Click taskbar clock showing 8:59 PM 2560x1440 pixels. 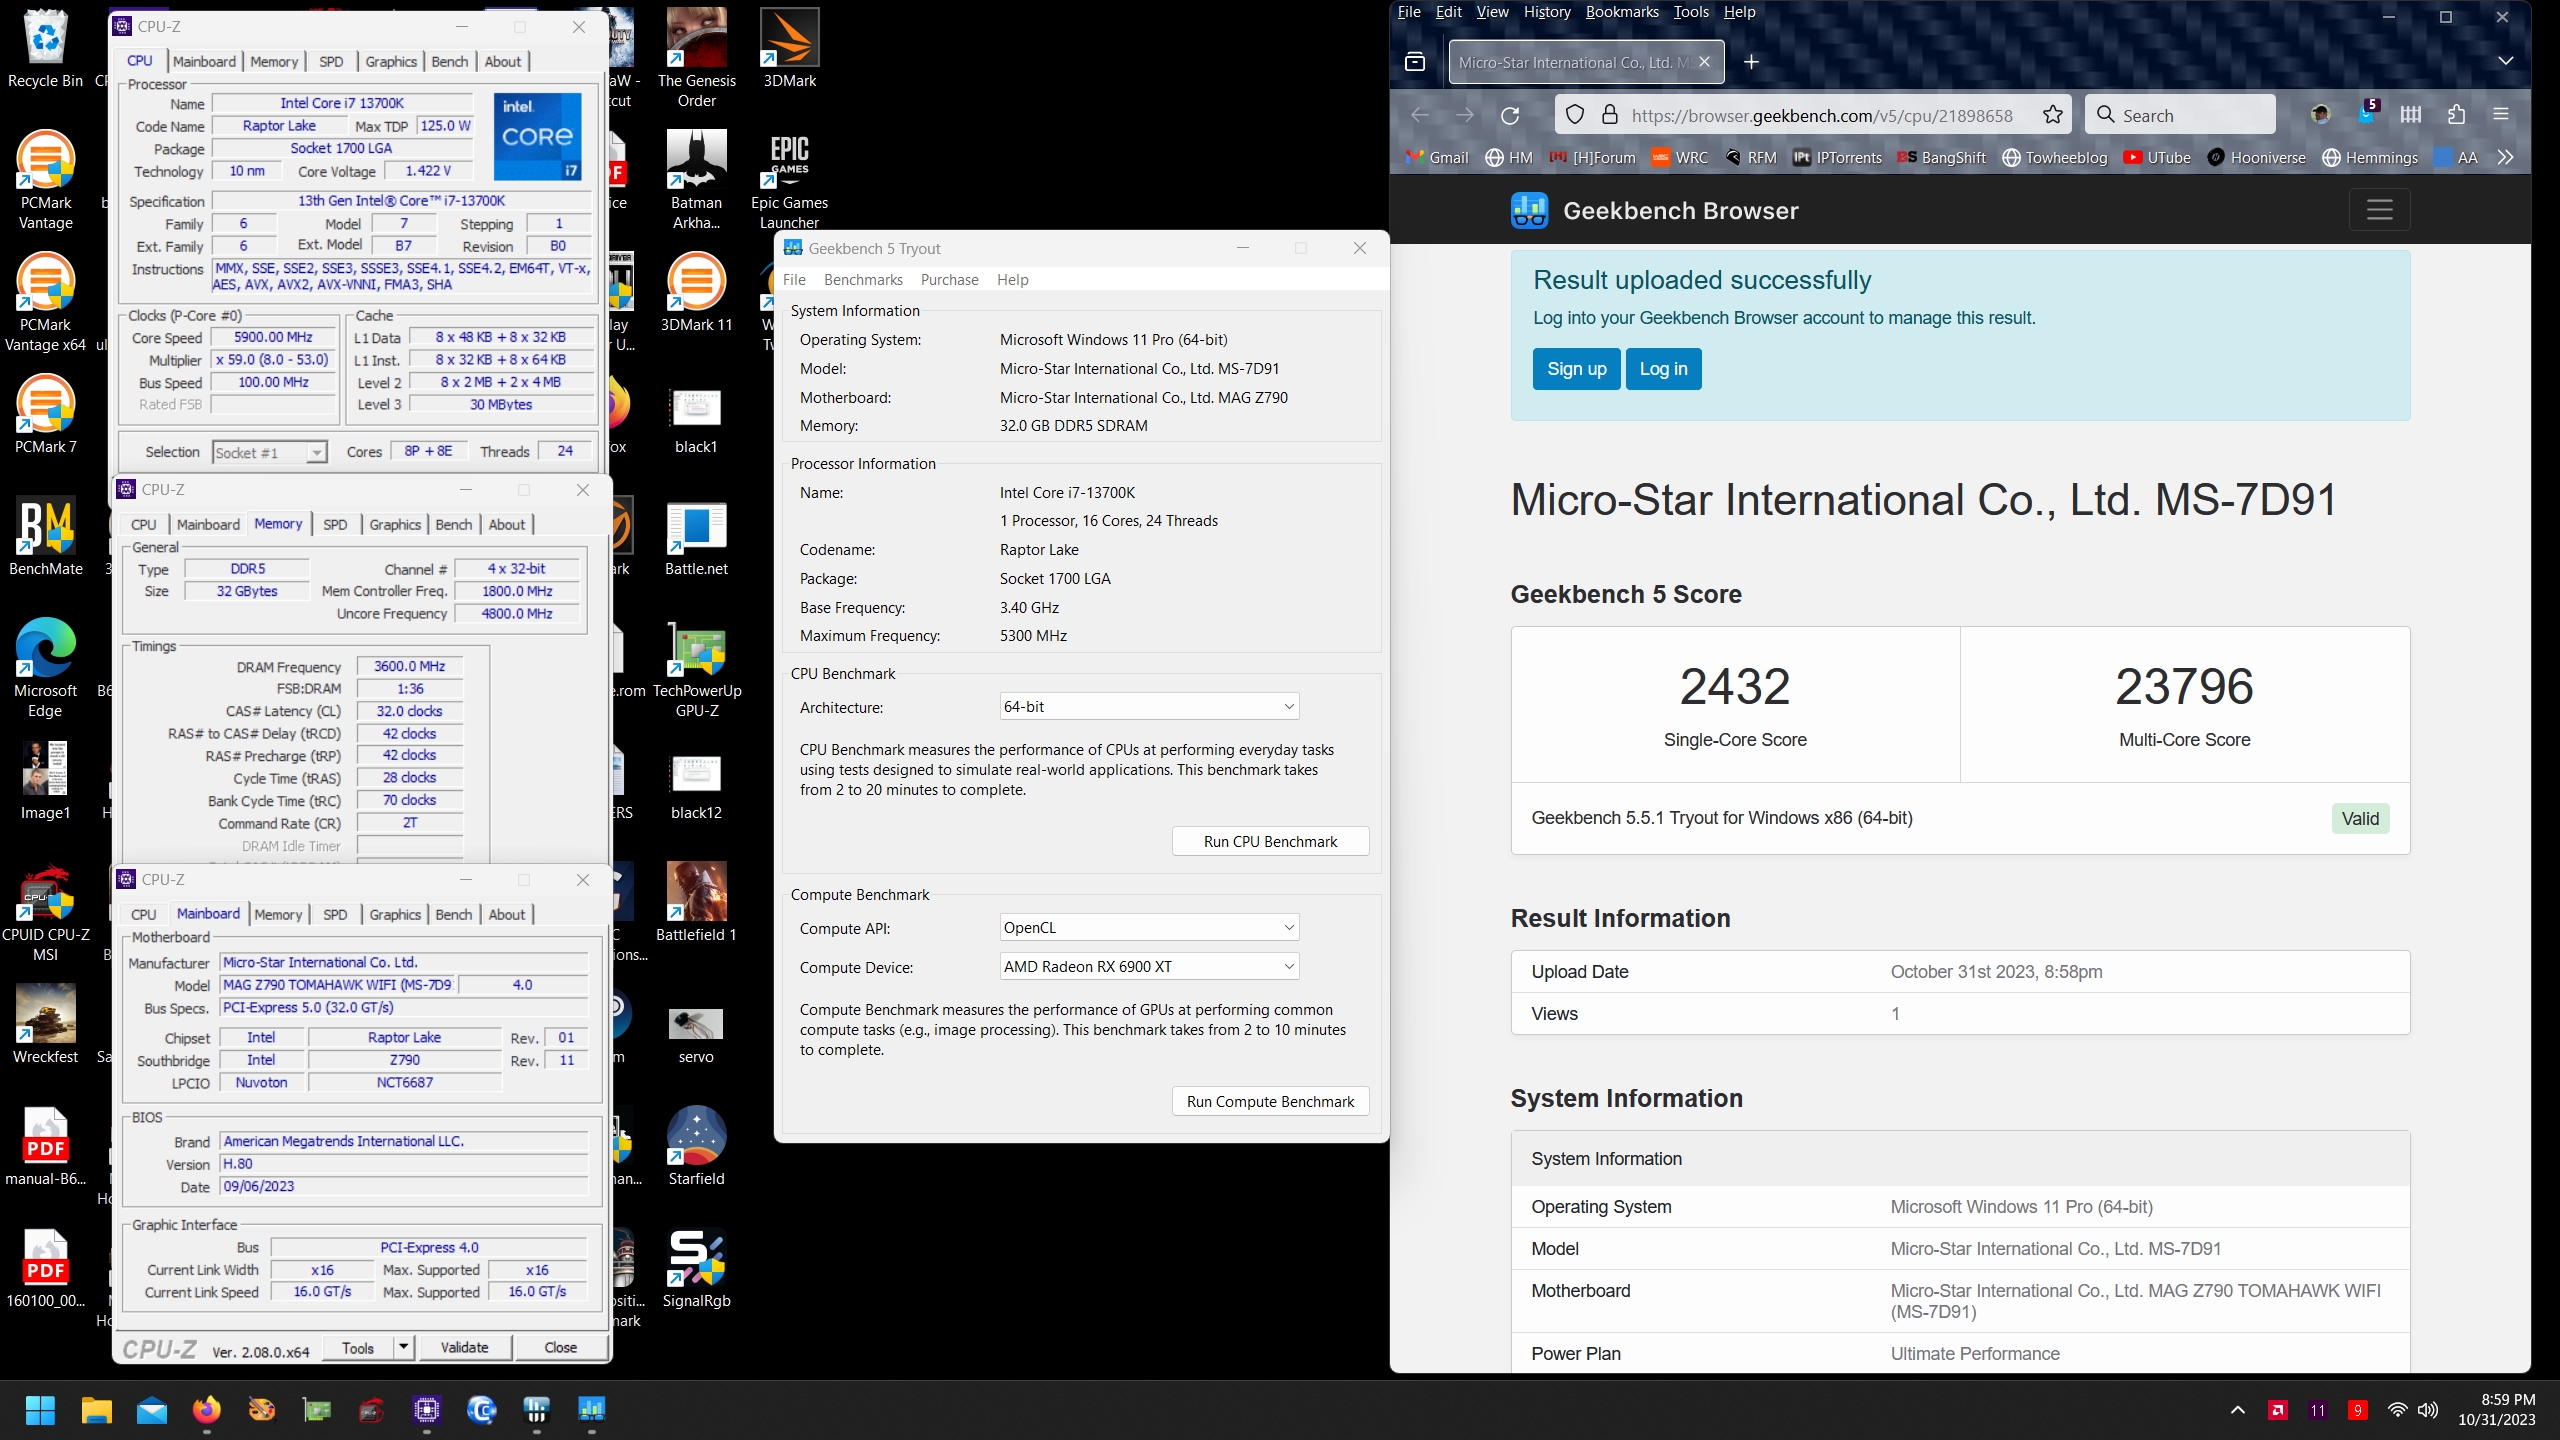click(x=2496, y=1410)
